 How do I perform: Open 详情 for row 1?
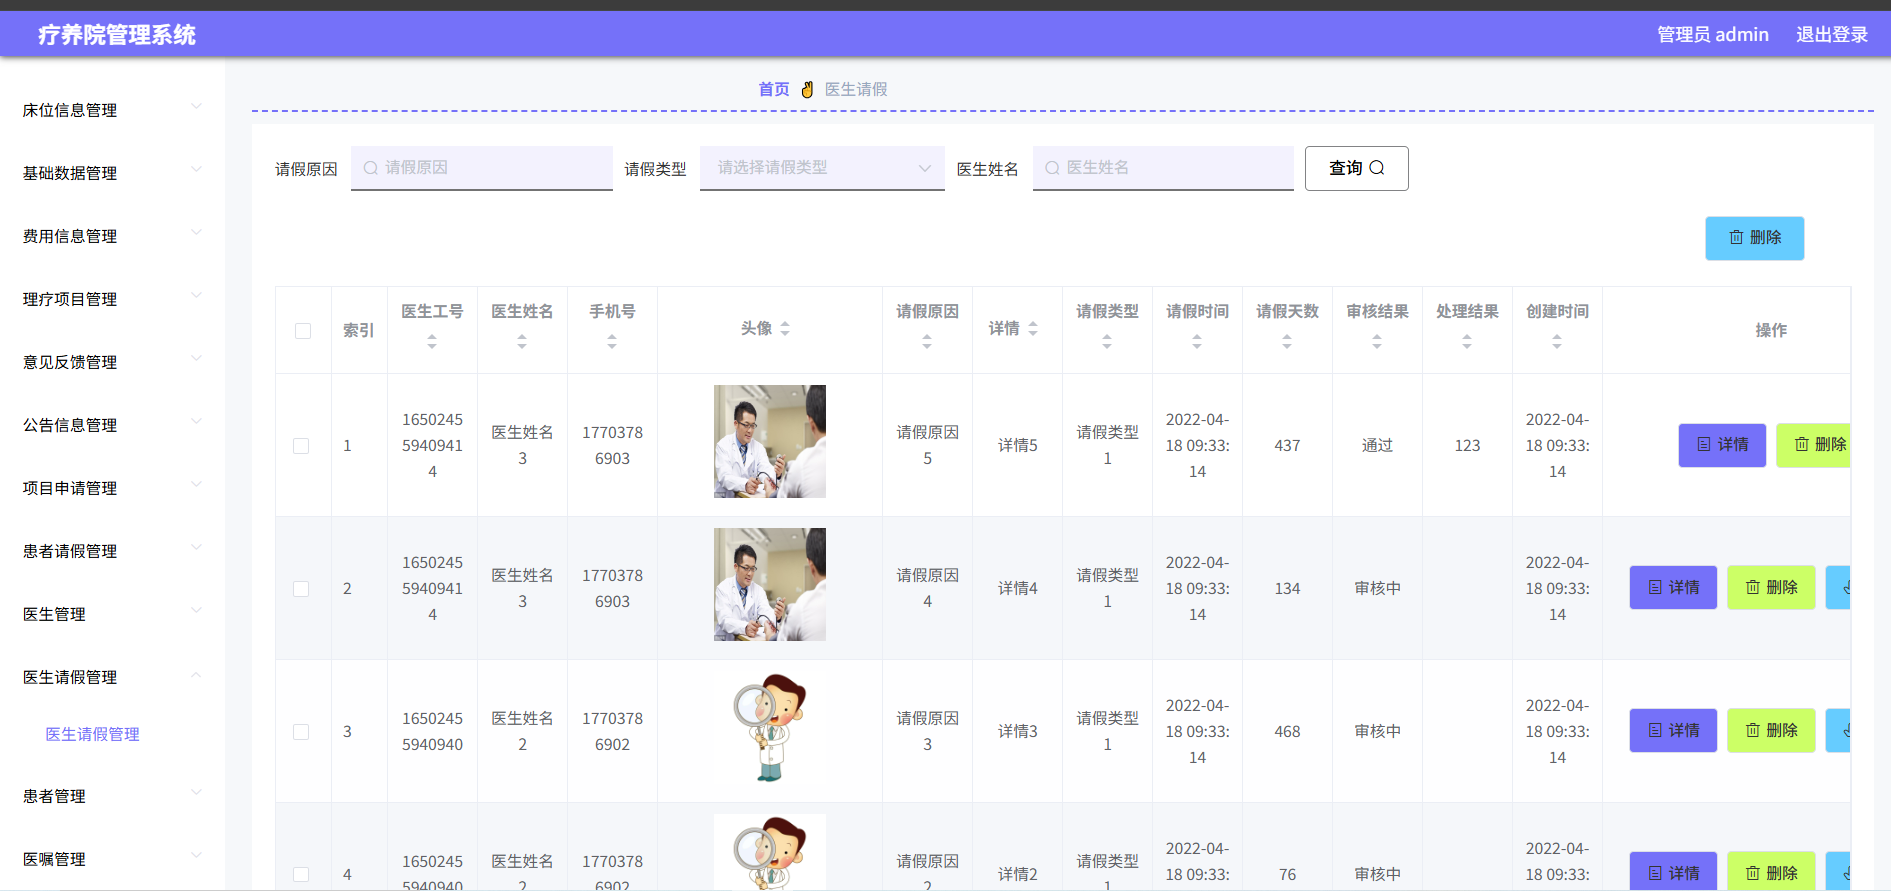click(x=1722, y=445)
